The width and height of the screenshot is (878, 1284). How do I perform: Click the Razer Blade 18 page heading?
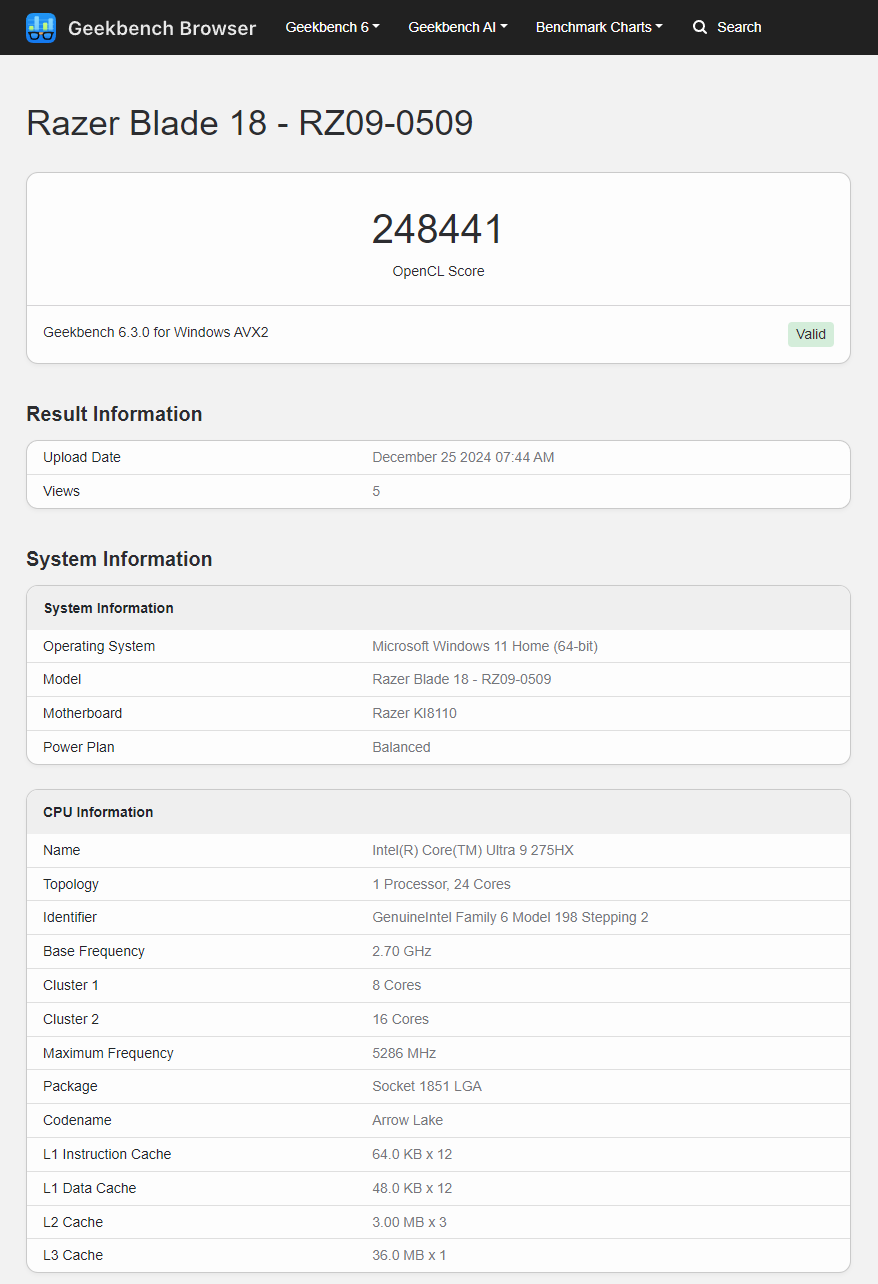[x=249, y=123]
